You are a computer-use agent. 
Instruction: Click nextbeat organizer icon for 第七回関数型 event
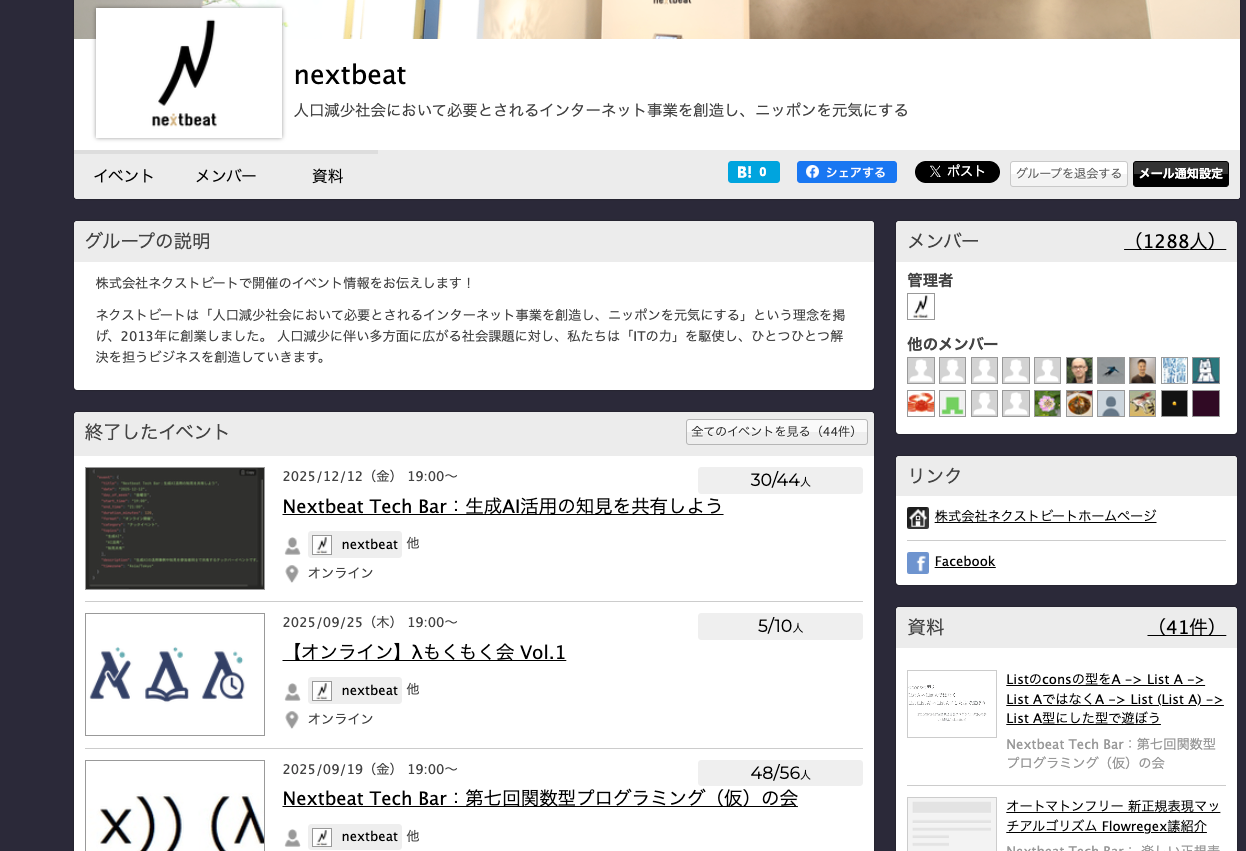322,836
